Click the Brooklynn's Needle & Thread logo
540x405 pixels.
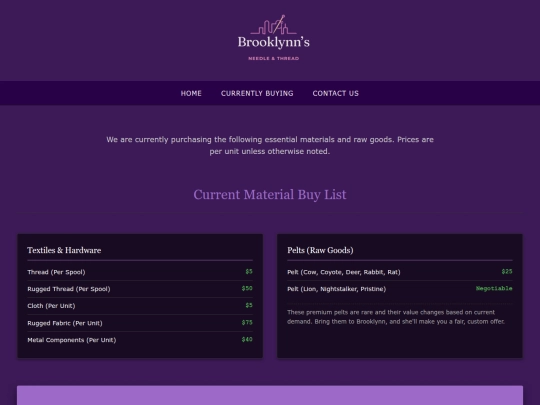[x=273, y=38]
